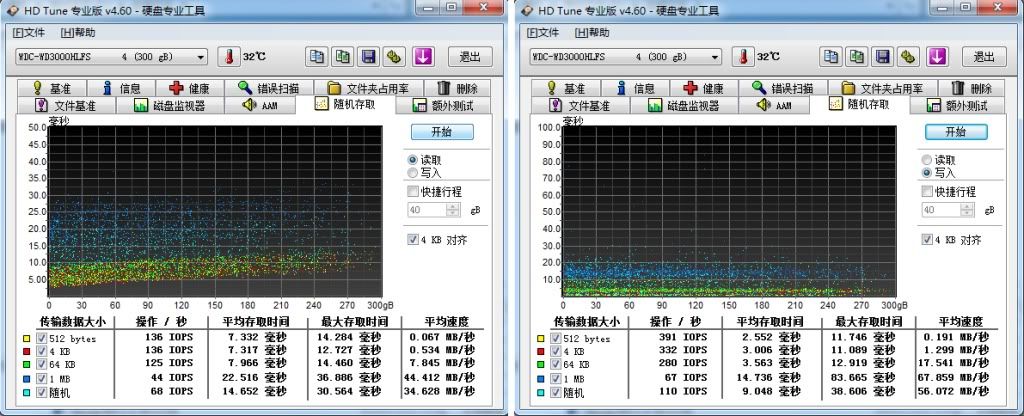Click copy text icon in left window toolbar

tap(317, 57)
